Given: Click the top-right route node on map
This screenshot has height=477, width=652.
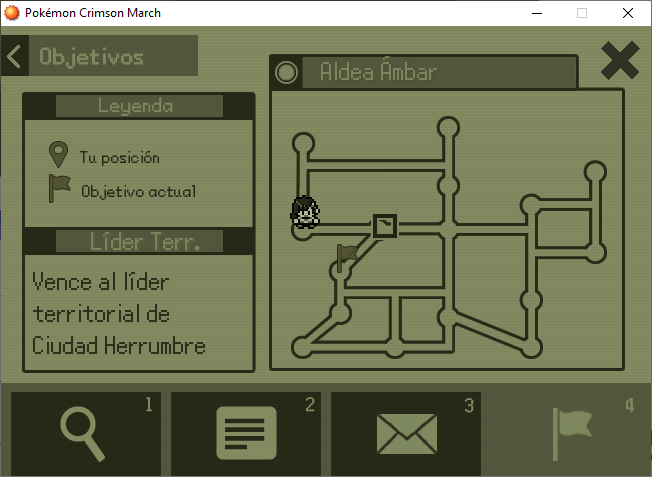Looking at the screenshot, I should pyautogui.click(x=596, y=171).
